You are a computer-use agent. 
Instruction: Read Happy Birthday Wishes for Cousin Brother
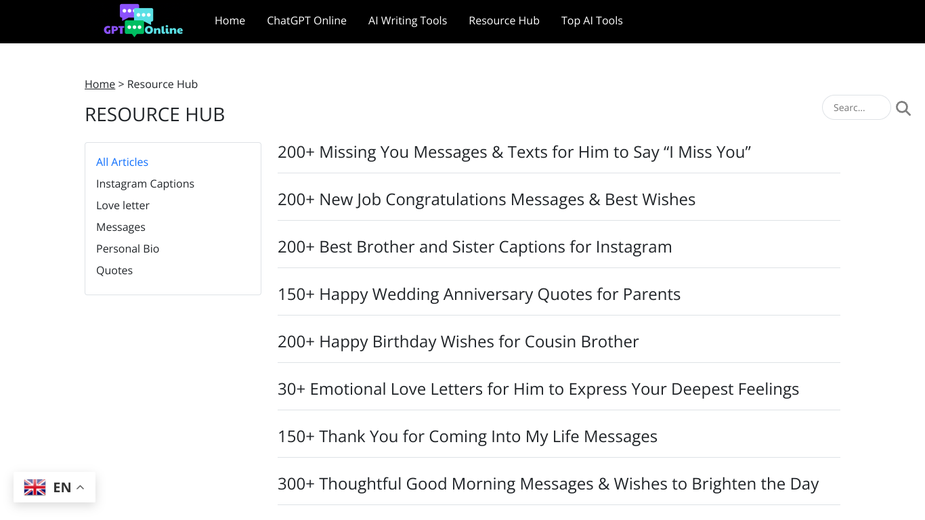click(x=458, y=342)
